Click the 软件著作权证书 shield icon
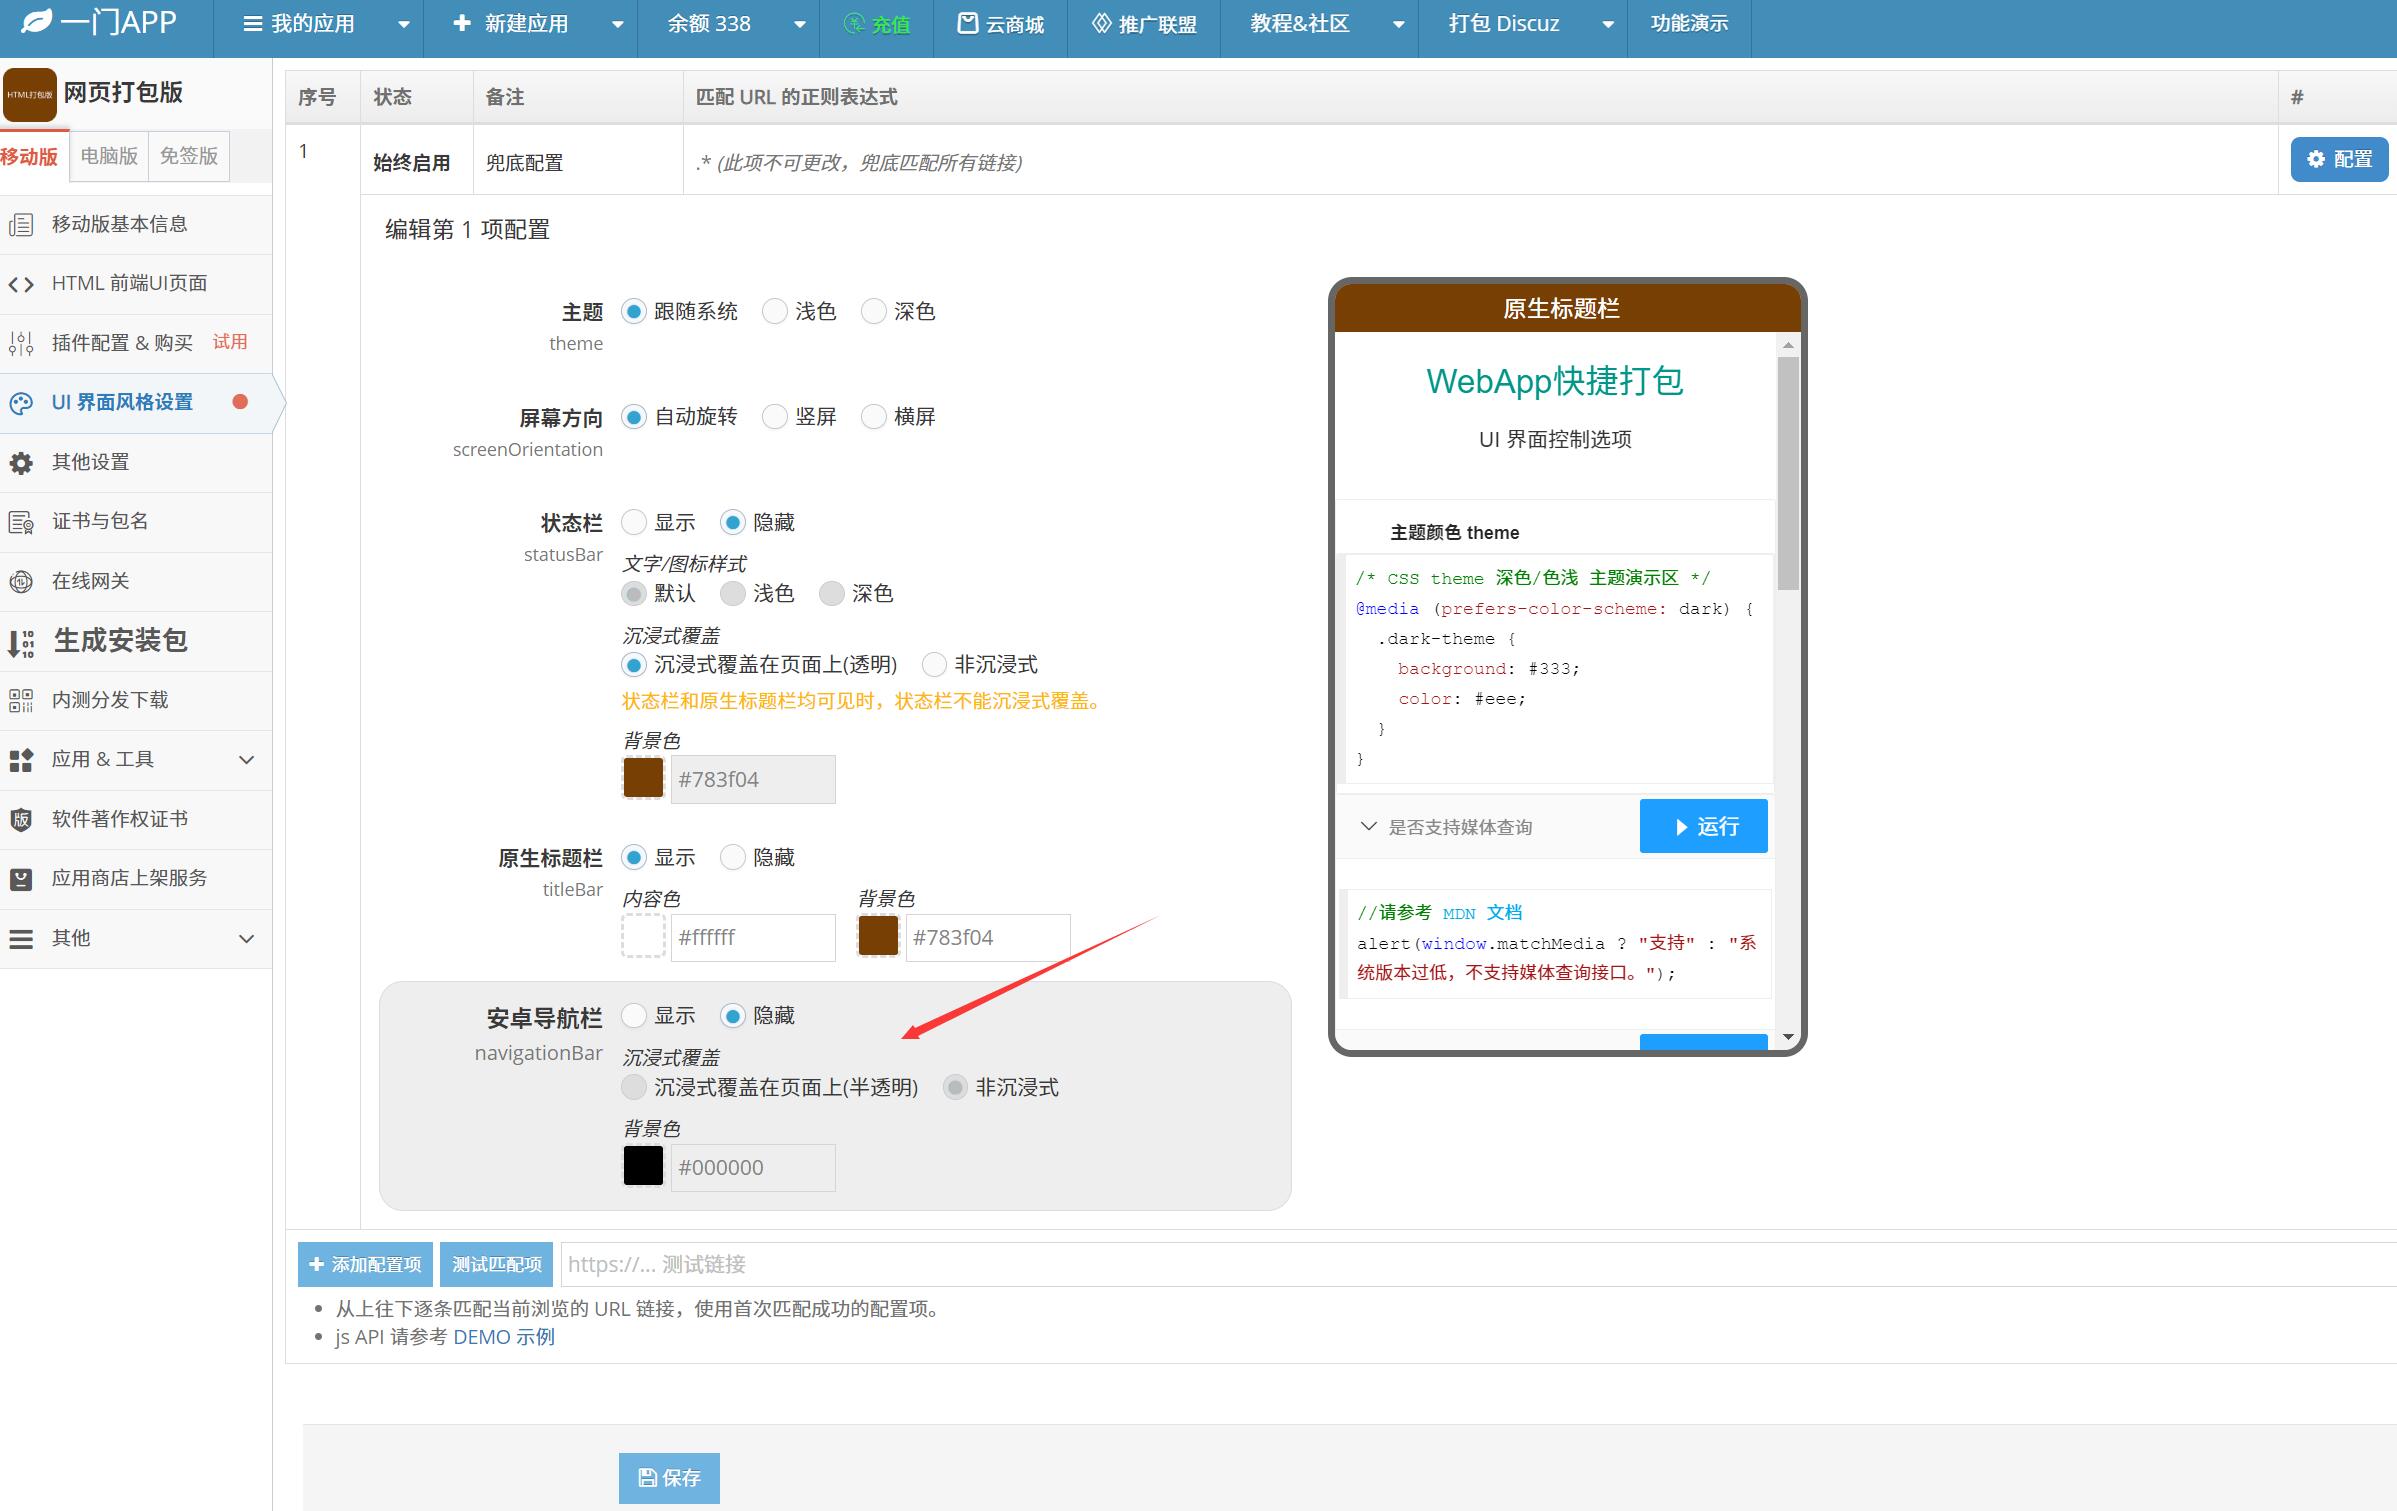Viewport: 2397px width, 1511px height. tap(21, 819)
